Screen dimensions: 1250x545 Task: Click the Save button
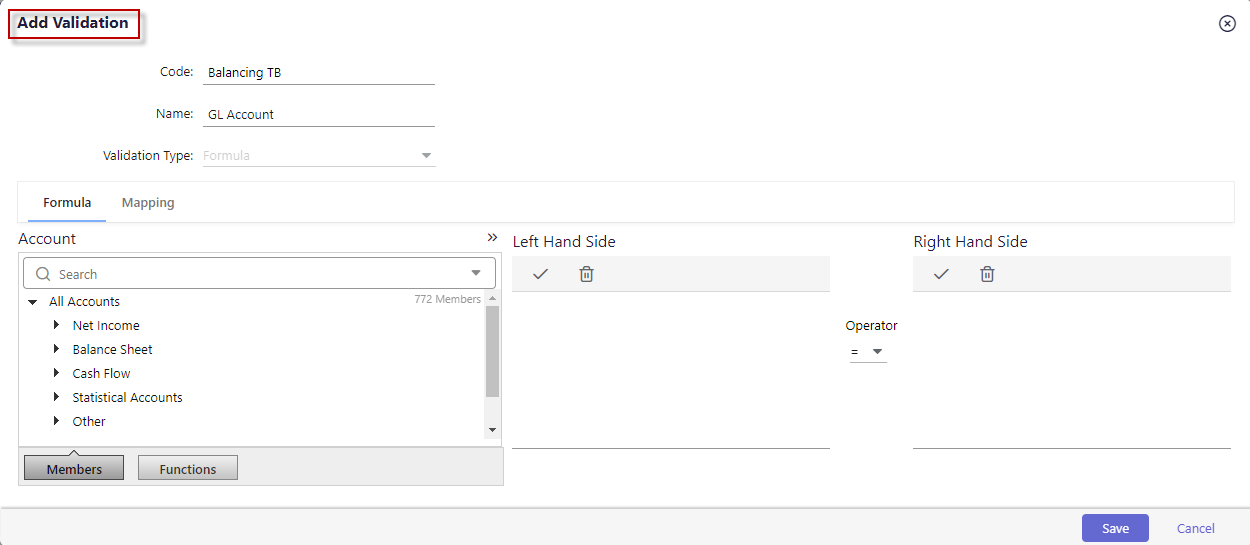1115,528
